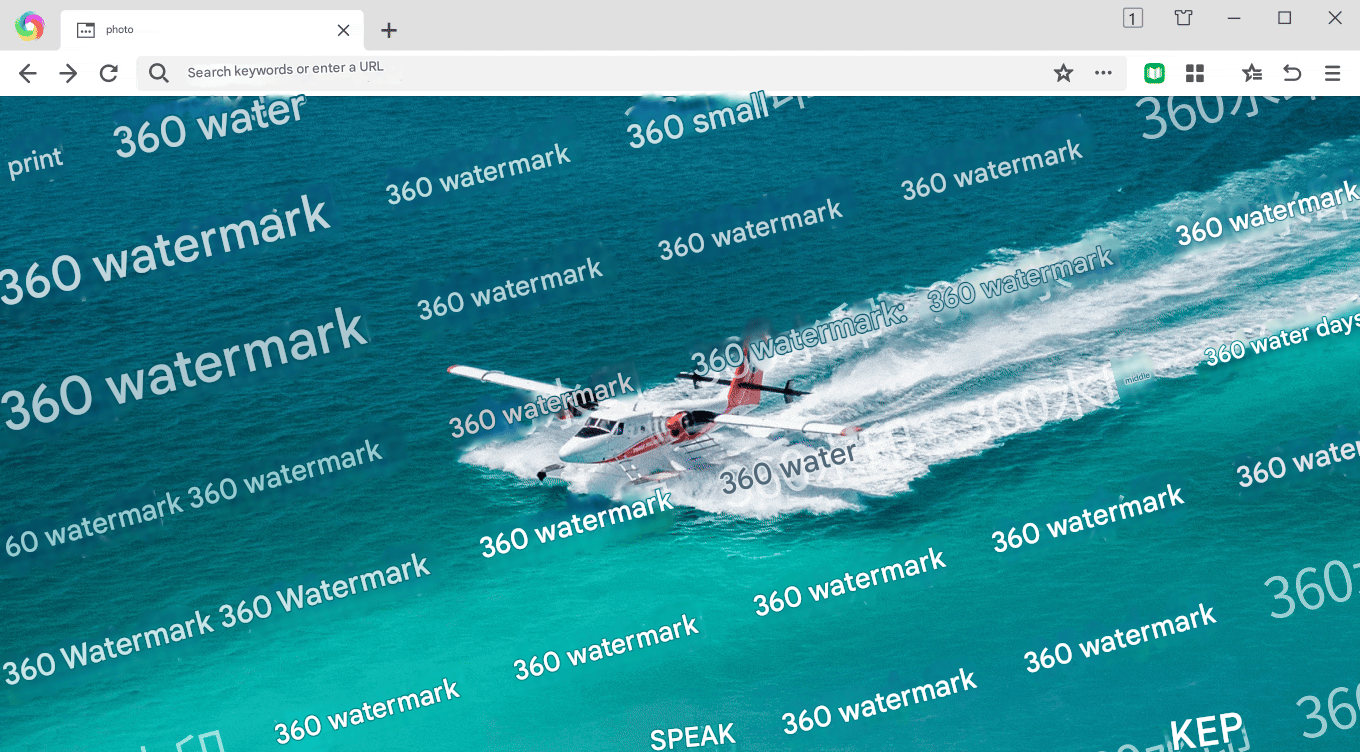
Task: Show the bookmarks list panel
Action: (x=1251, y=73)
